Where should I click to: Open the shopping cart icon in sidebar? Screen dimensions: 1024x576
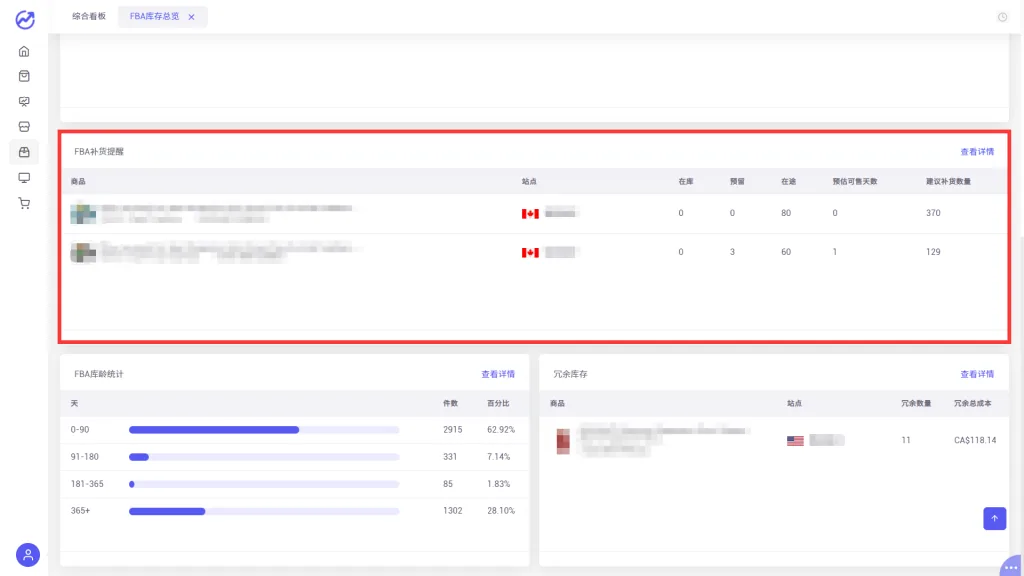pos(24,203)
